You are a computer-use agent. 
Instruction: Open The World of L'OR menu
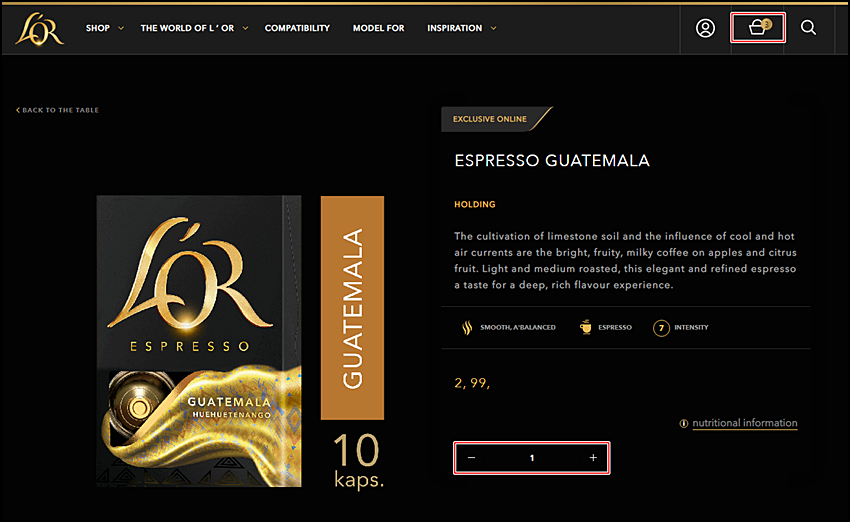[187, 28]
